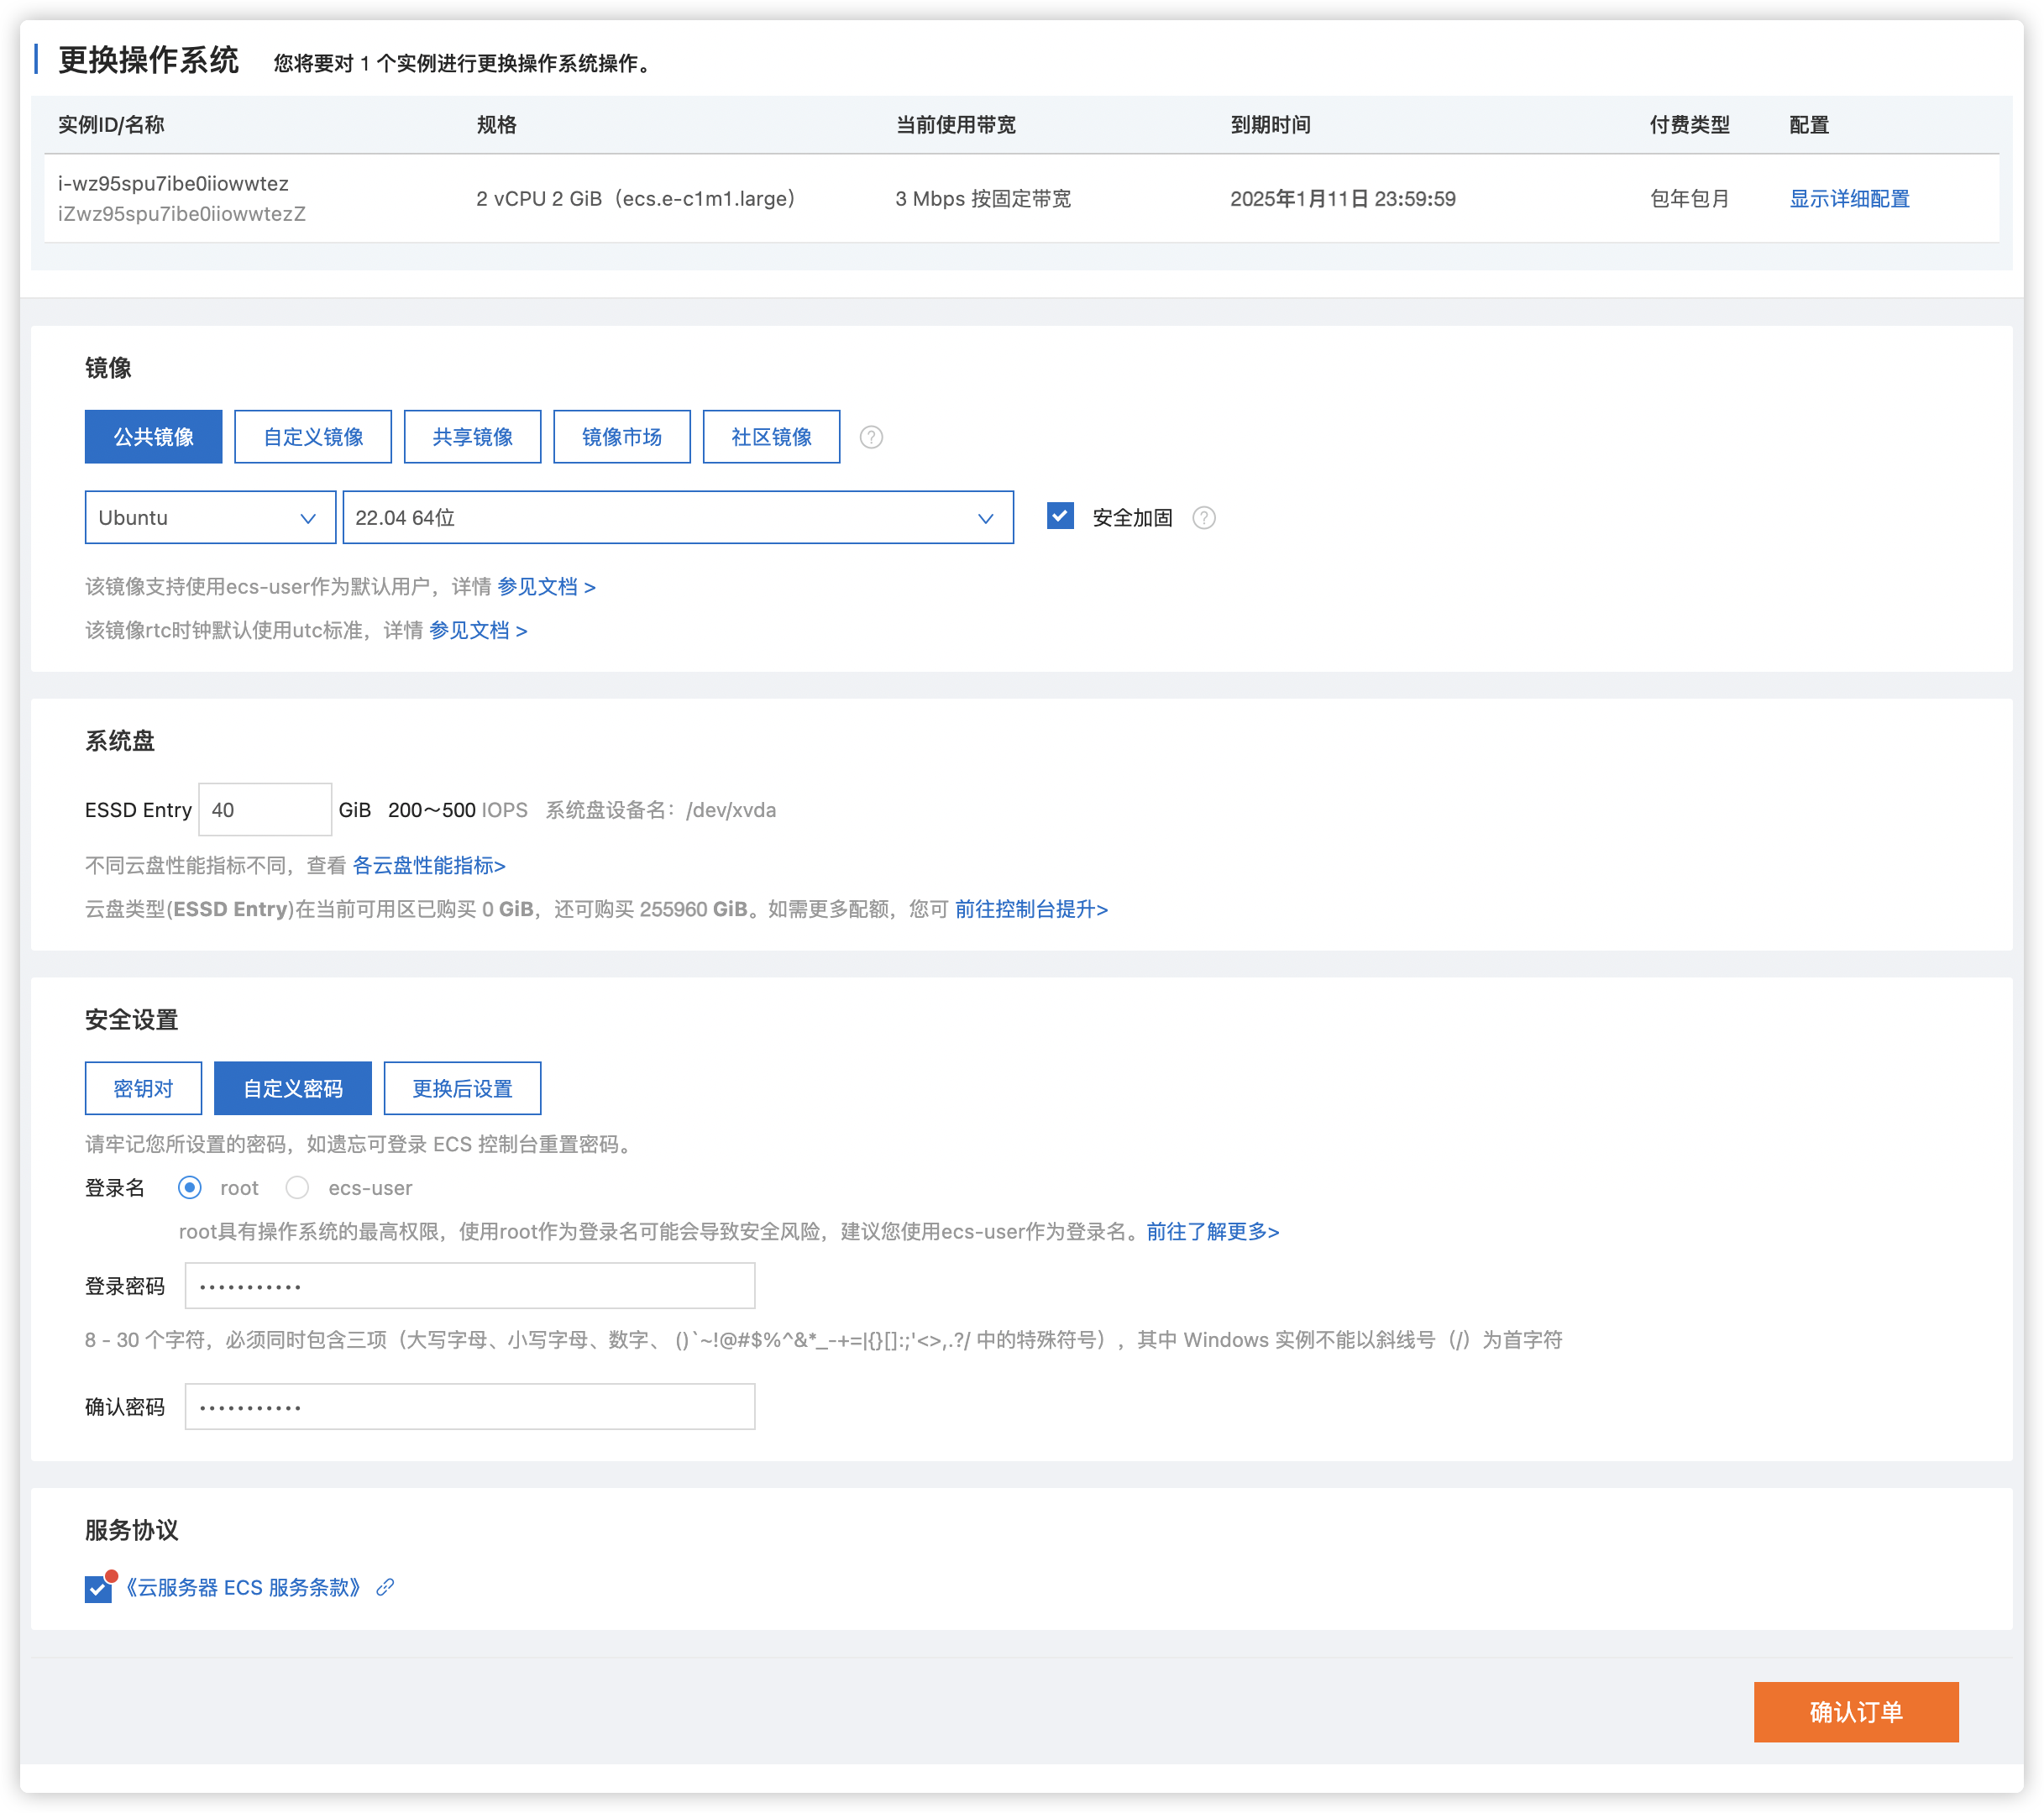Click the 登录密码 input field
The height and width of the screenshot is (1813, 2044).
click(x=470, y=1286)
